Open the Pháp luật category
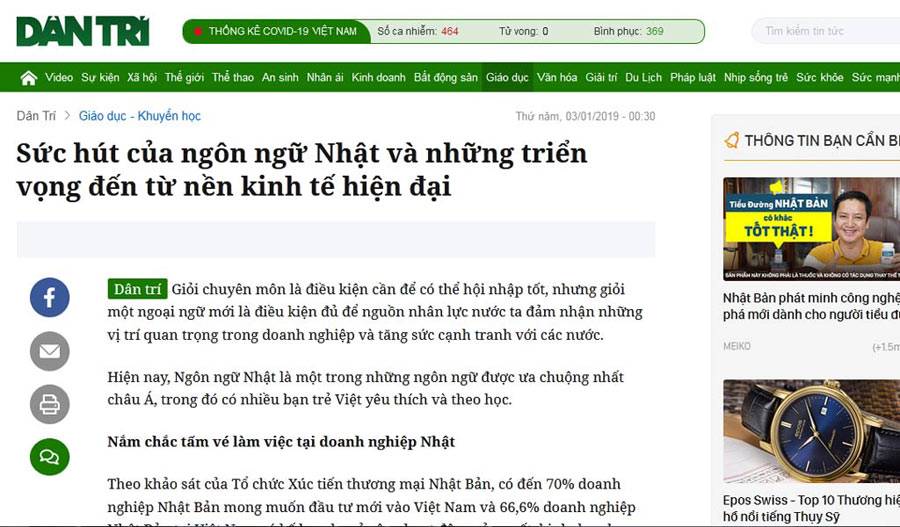Screen dimensions: 900x527 coord(693,78)
